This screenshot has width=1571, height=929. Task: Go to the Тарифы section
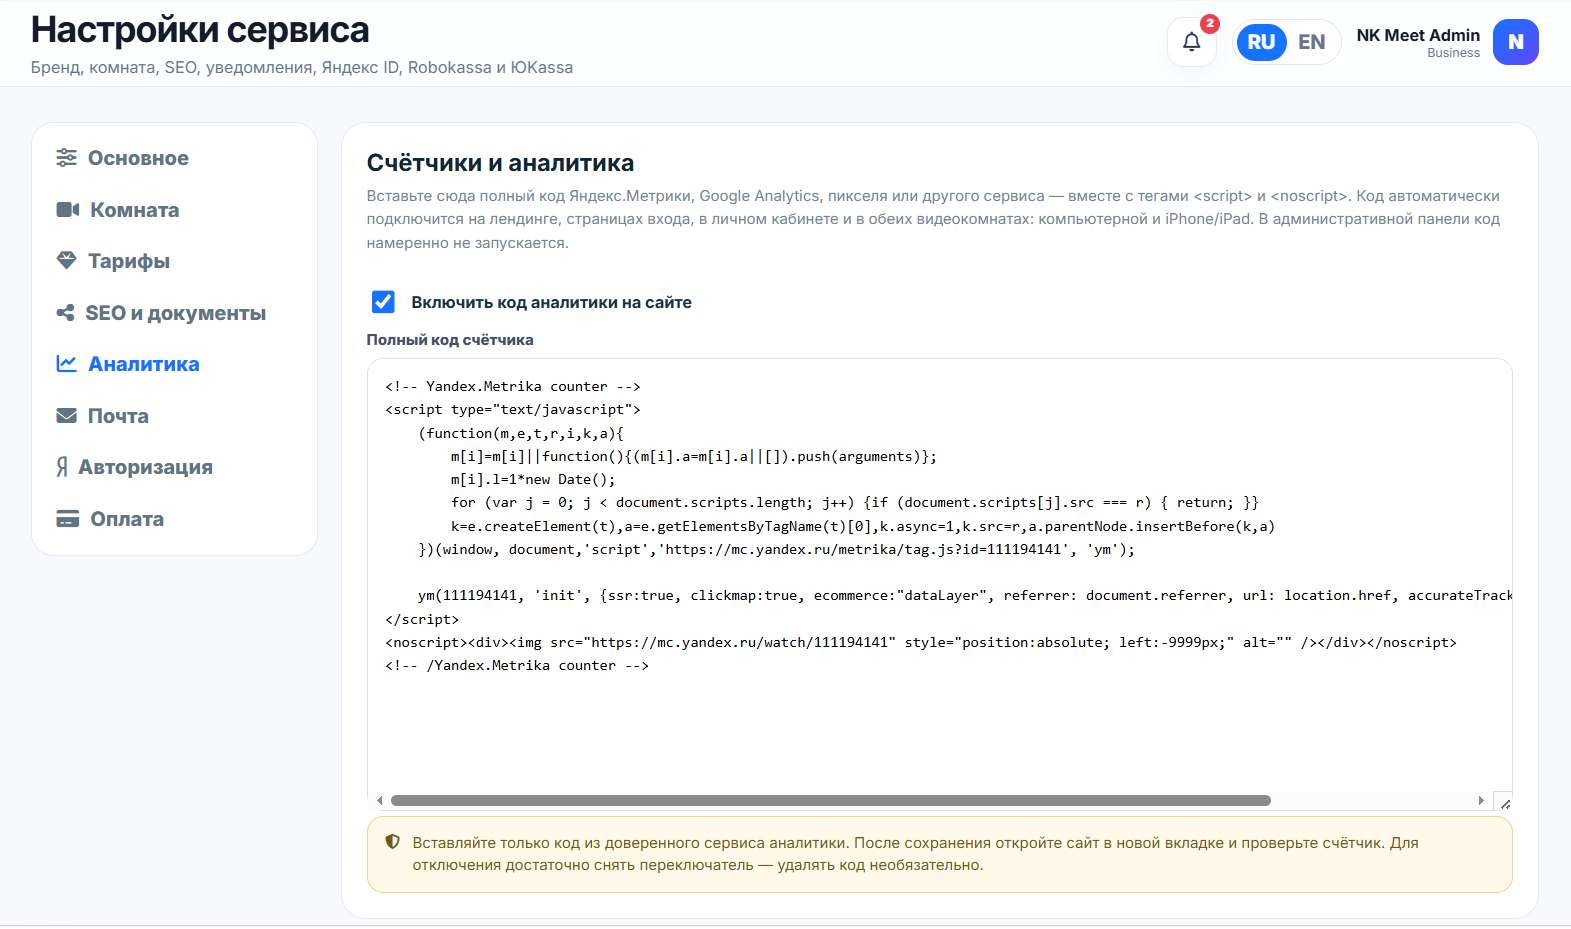tap(174, 261)
